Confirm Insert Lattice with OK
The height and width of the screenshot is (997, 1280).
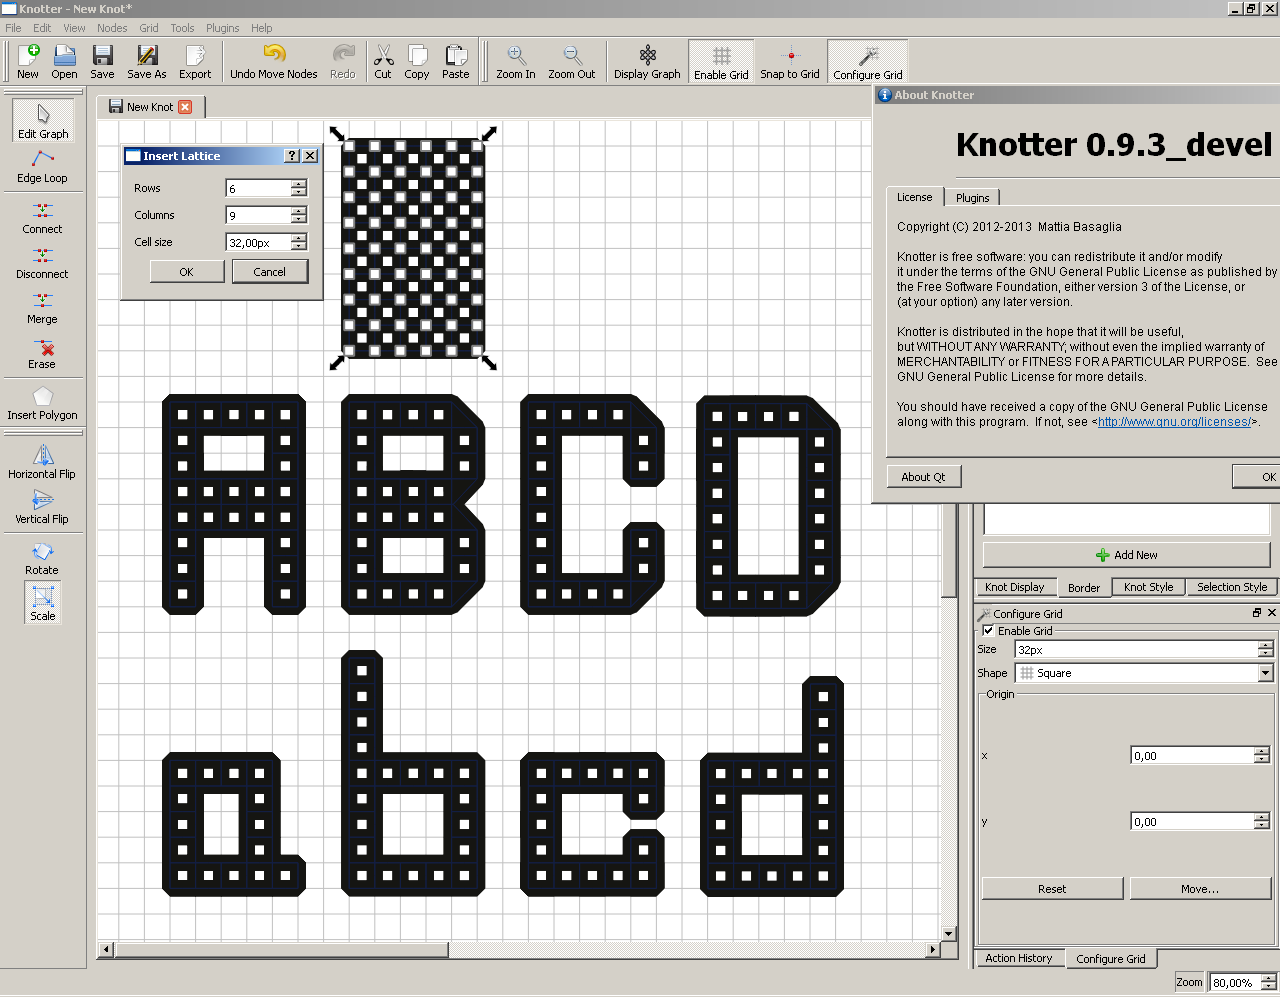point(187,272)
